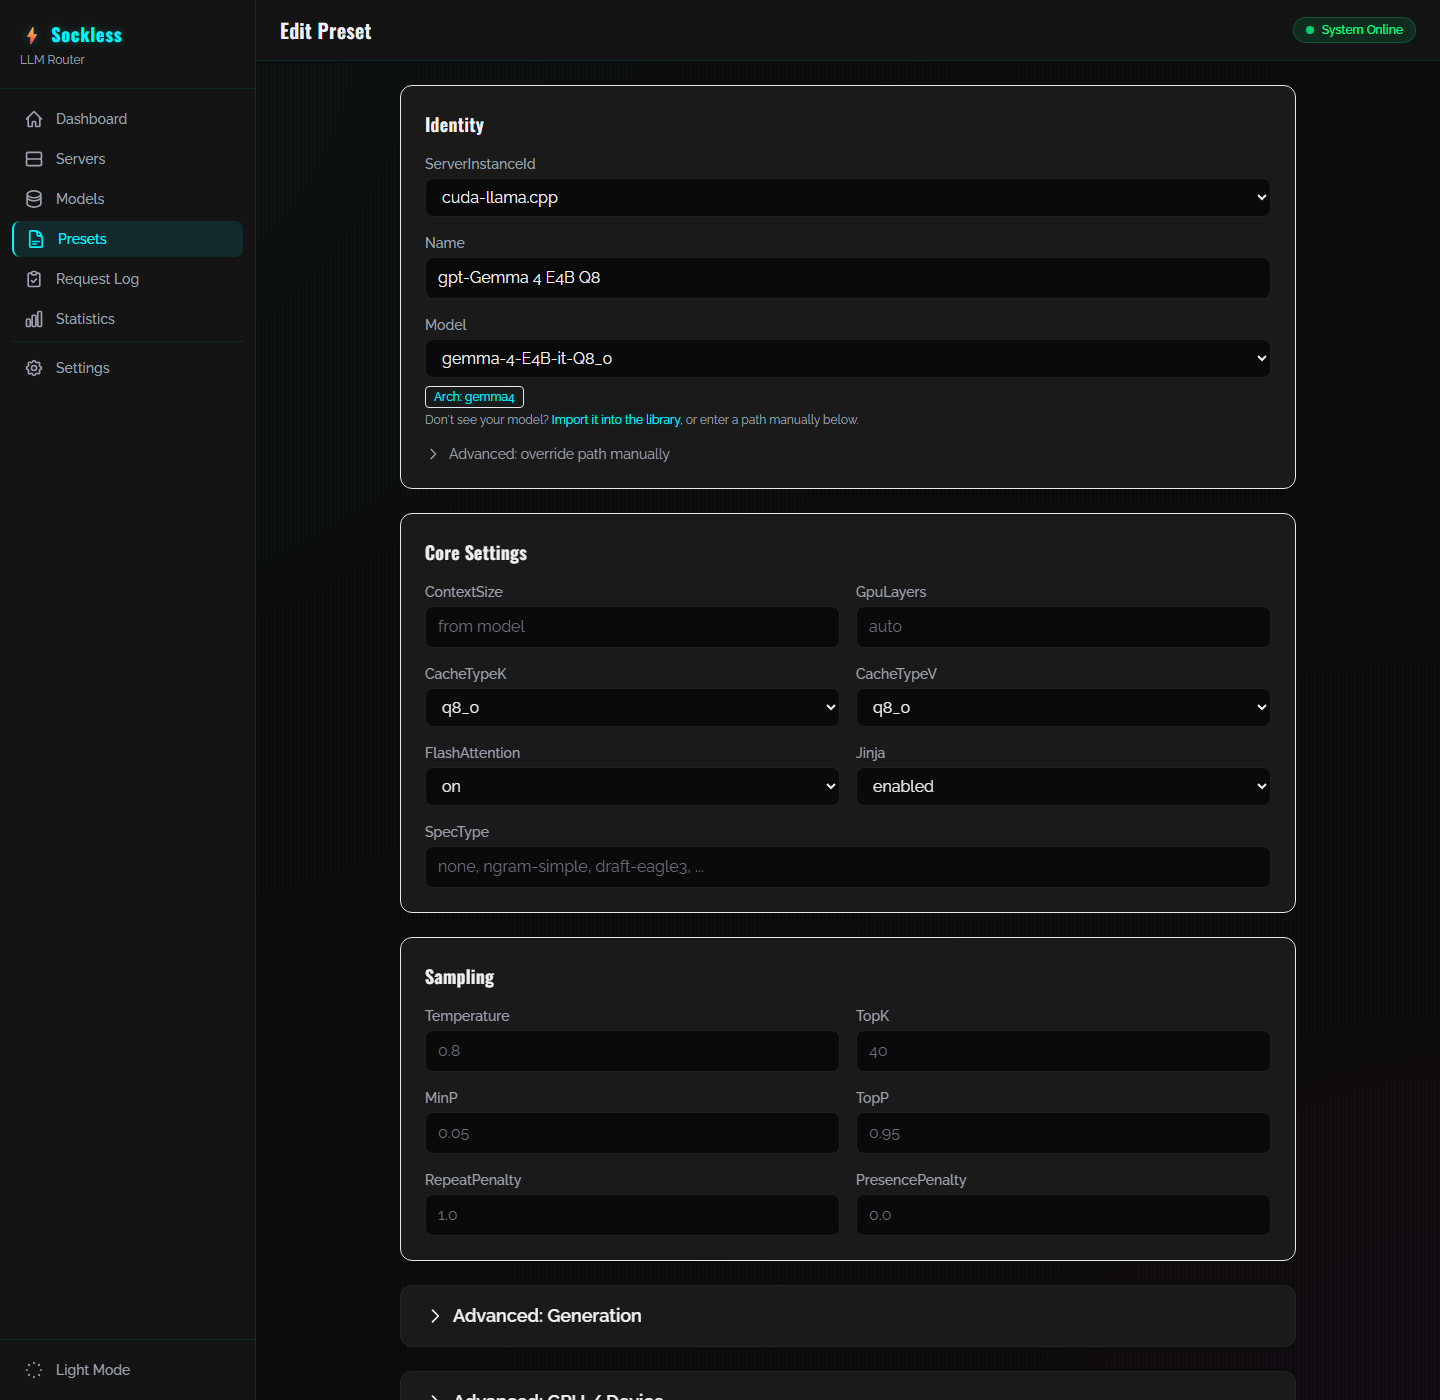Click the 'Edit Preset' page title
Screen dimensions: 1440x1400
(325, 31)
